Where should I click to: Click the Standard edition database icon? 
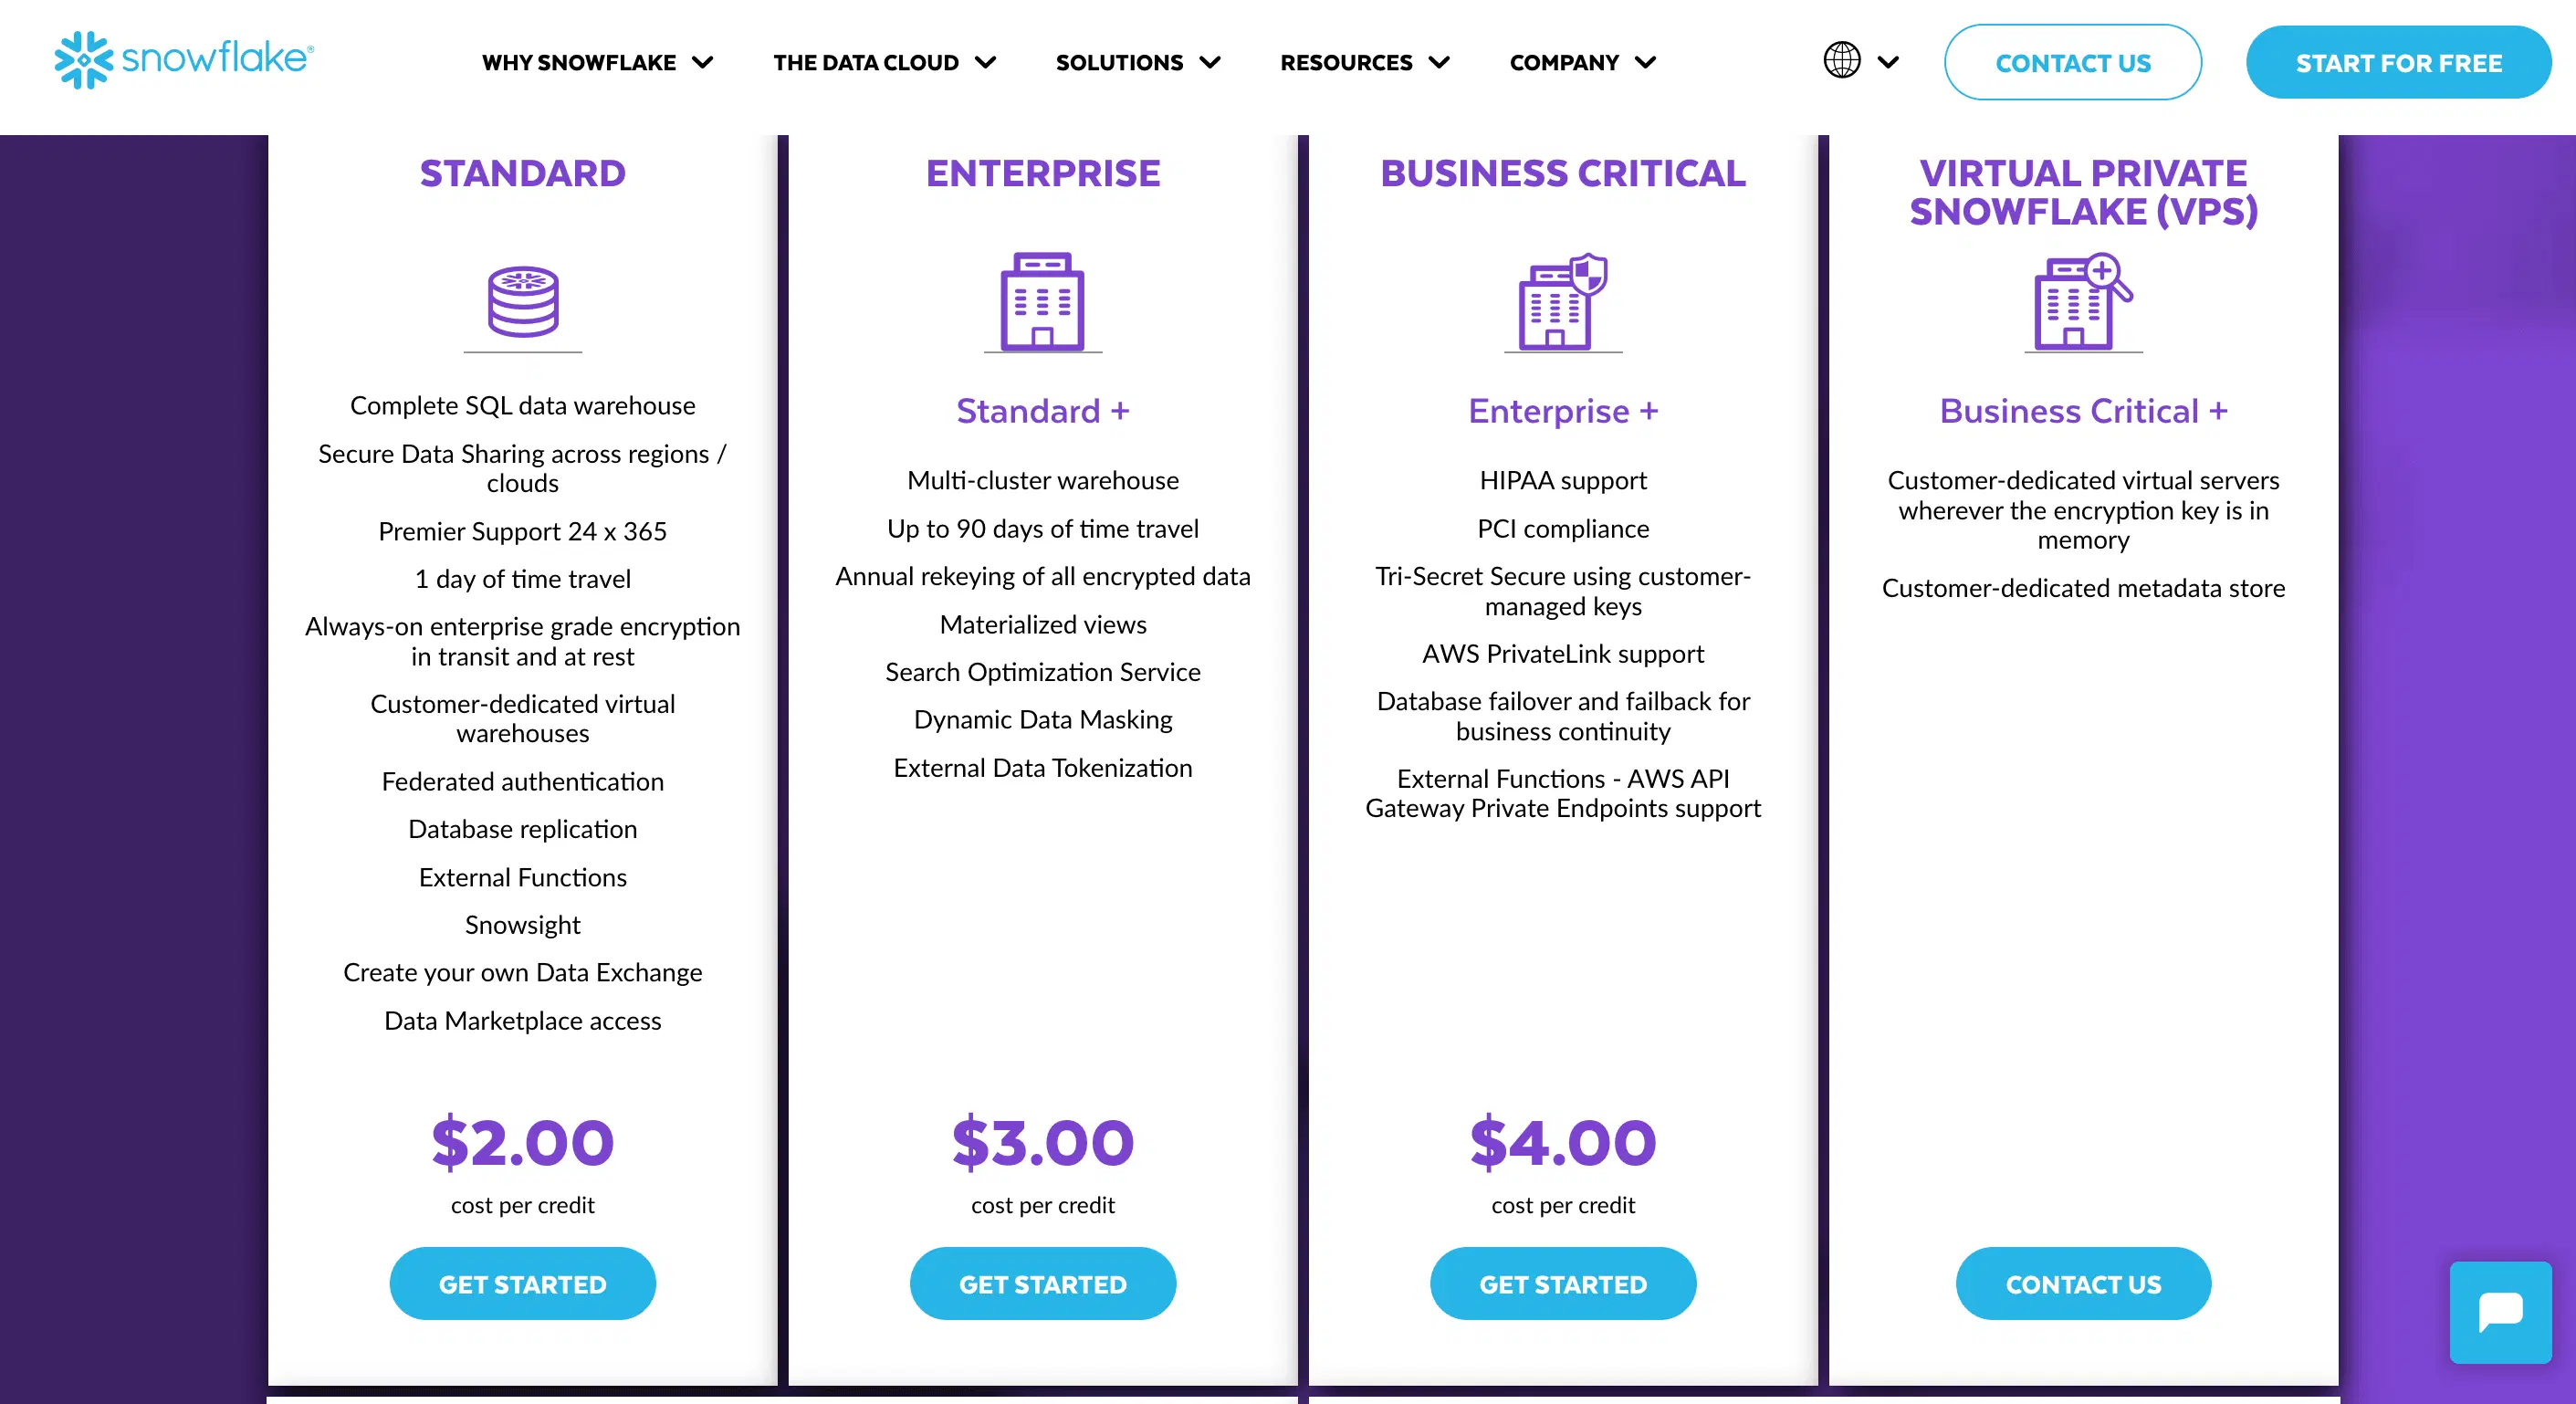click(x=522, y=301)
